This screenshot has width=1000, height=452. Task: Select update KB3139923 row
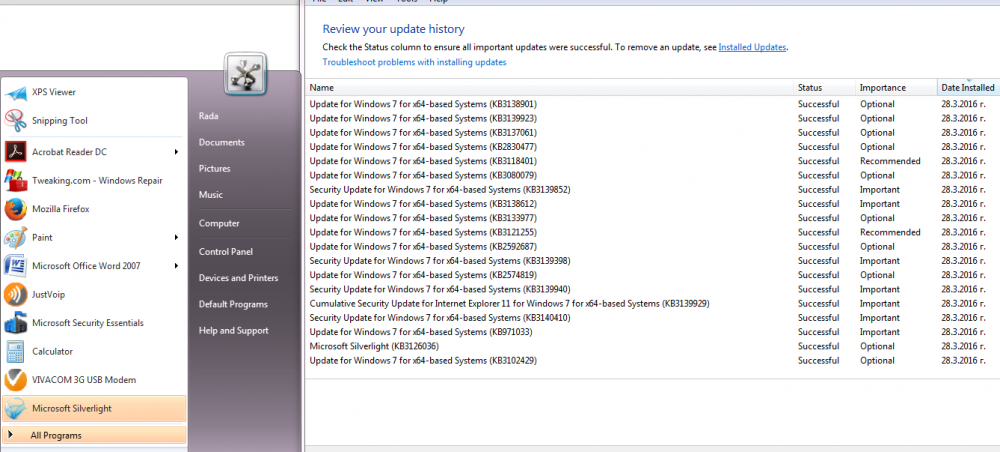pos(652,119)
